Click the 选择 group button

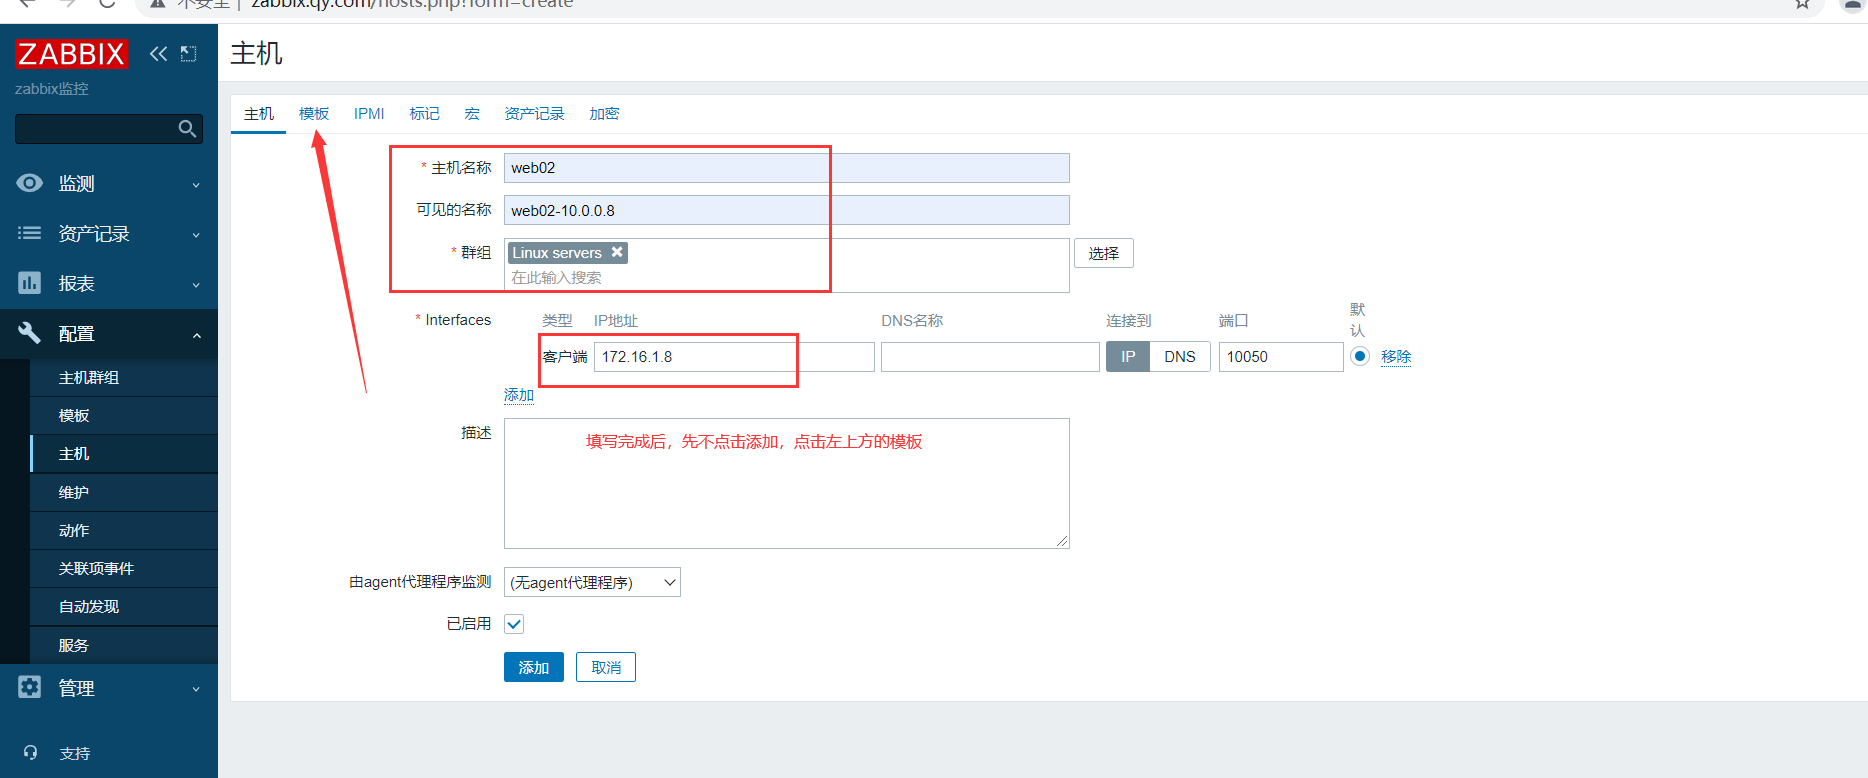(x=1104, y=253)
